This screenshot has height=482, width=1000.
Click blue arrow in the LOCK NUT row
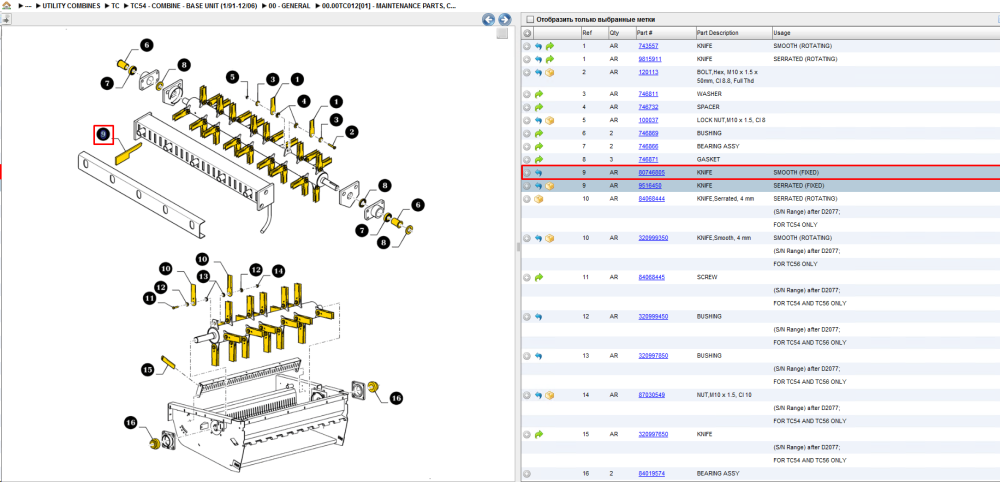[x=538, y=120]
